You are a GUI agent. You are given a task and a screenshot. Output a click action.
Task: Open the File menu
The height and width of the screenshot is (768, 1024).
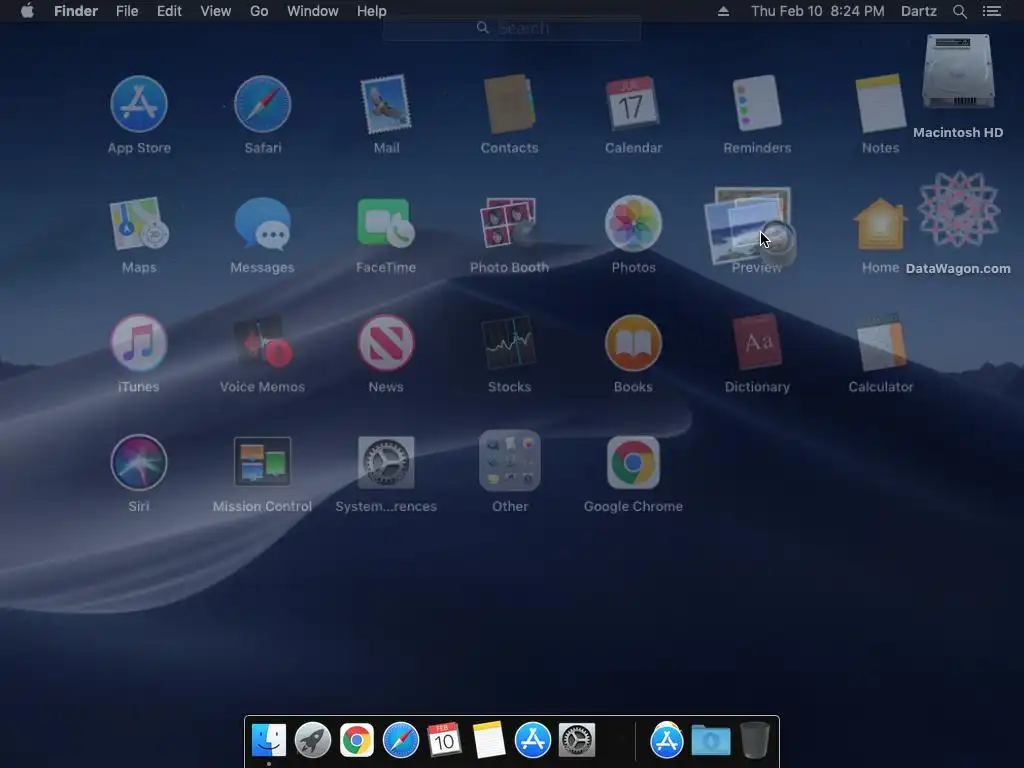(127, 11)
